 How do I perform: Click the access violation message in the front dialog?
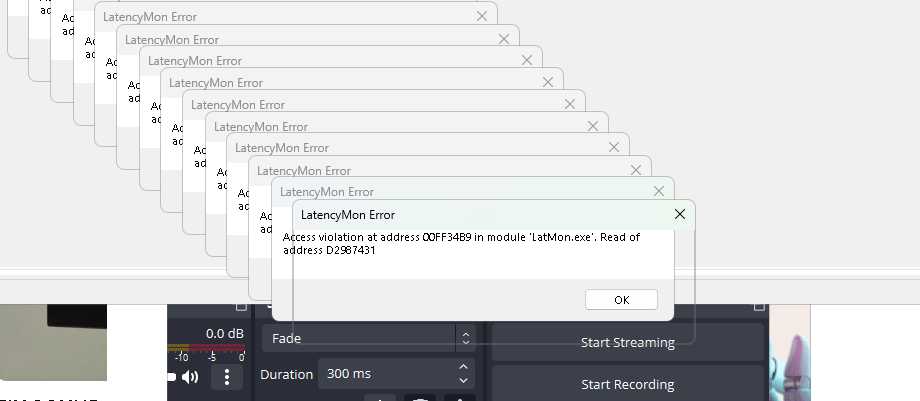(x=461, y=244)
